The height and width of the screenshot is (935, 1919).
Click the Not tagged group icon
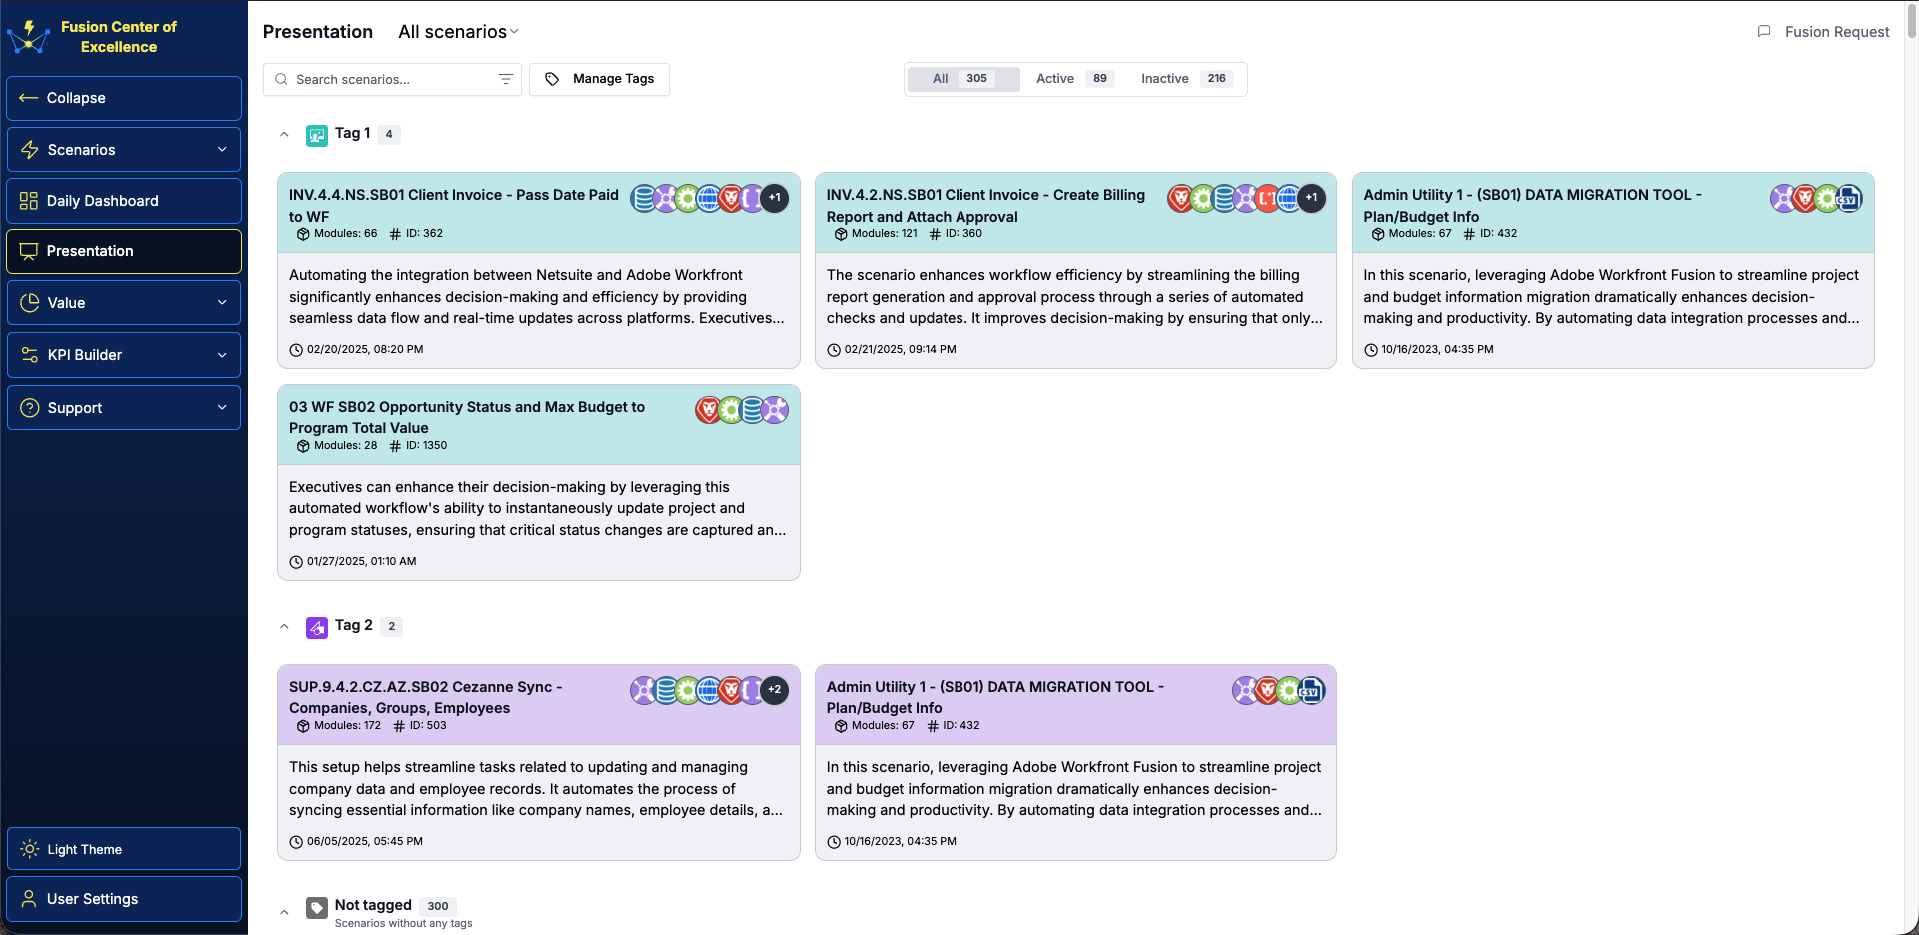click(317, 907)
